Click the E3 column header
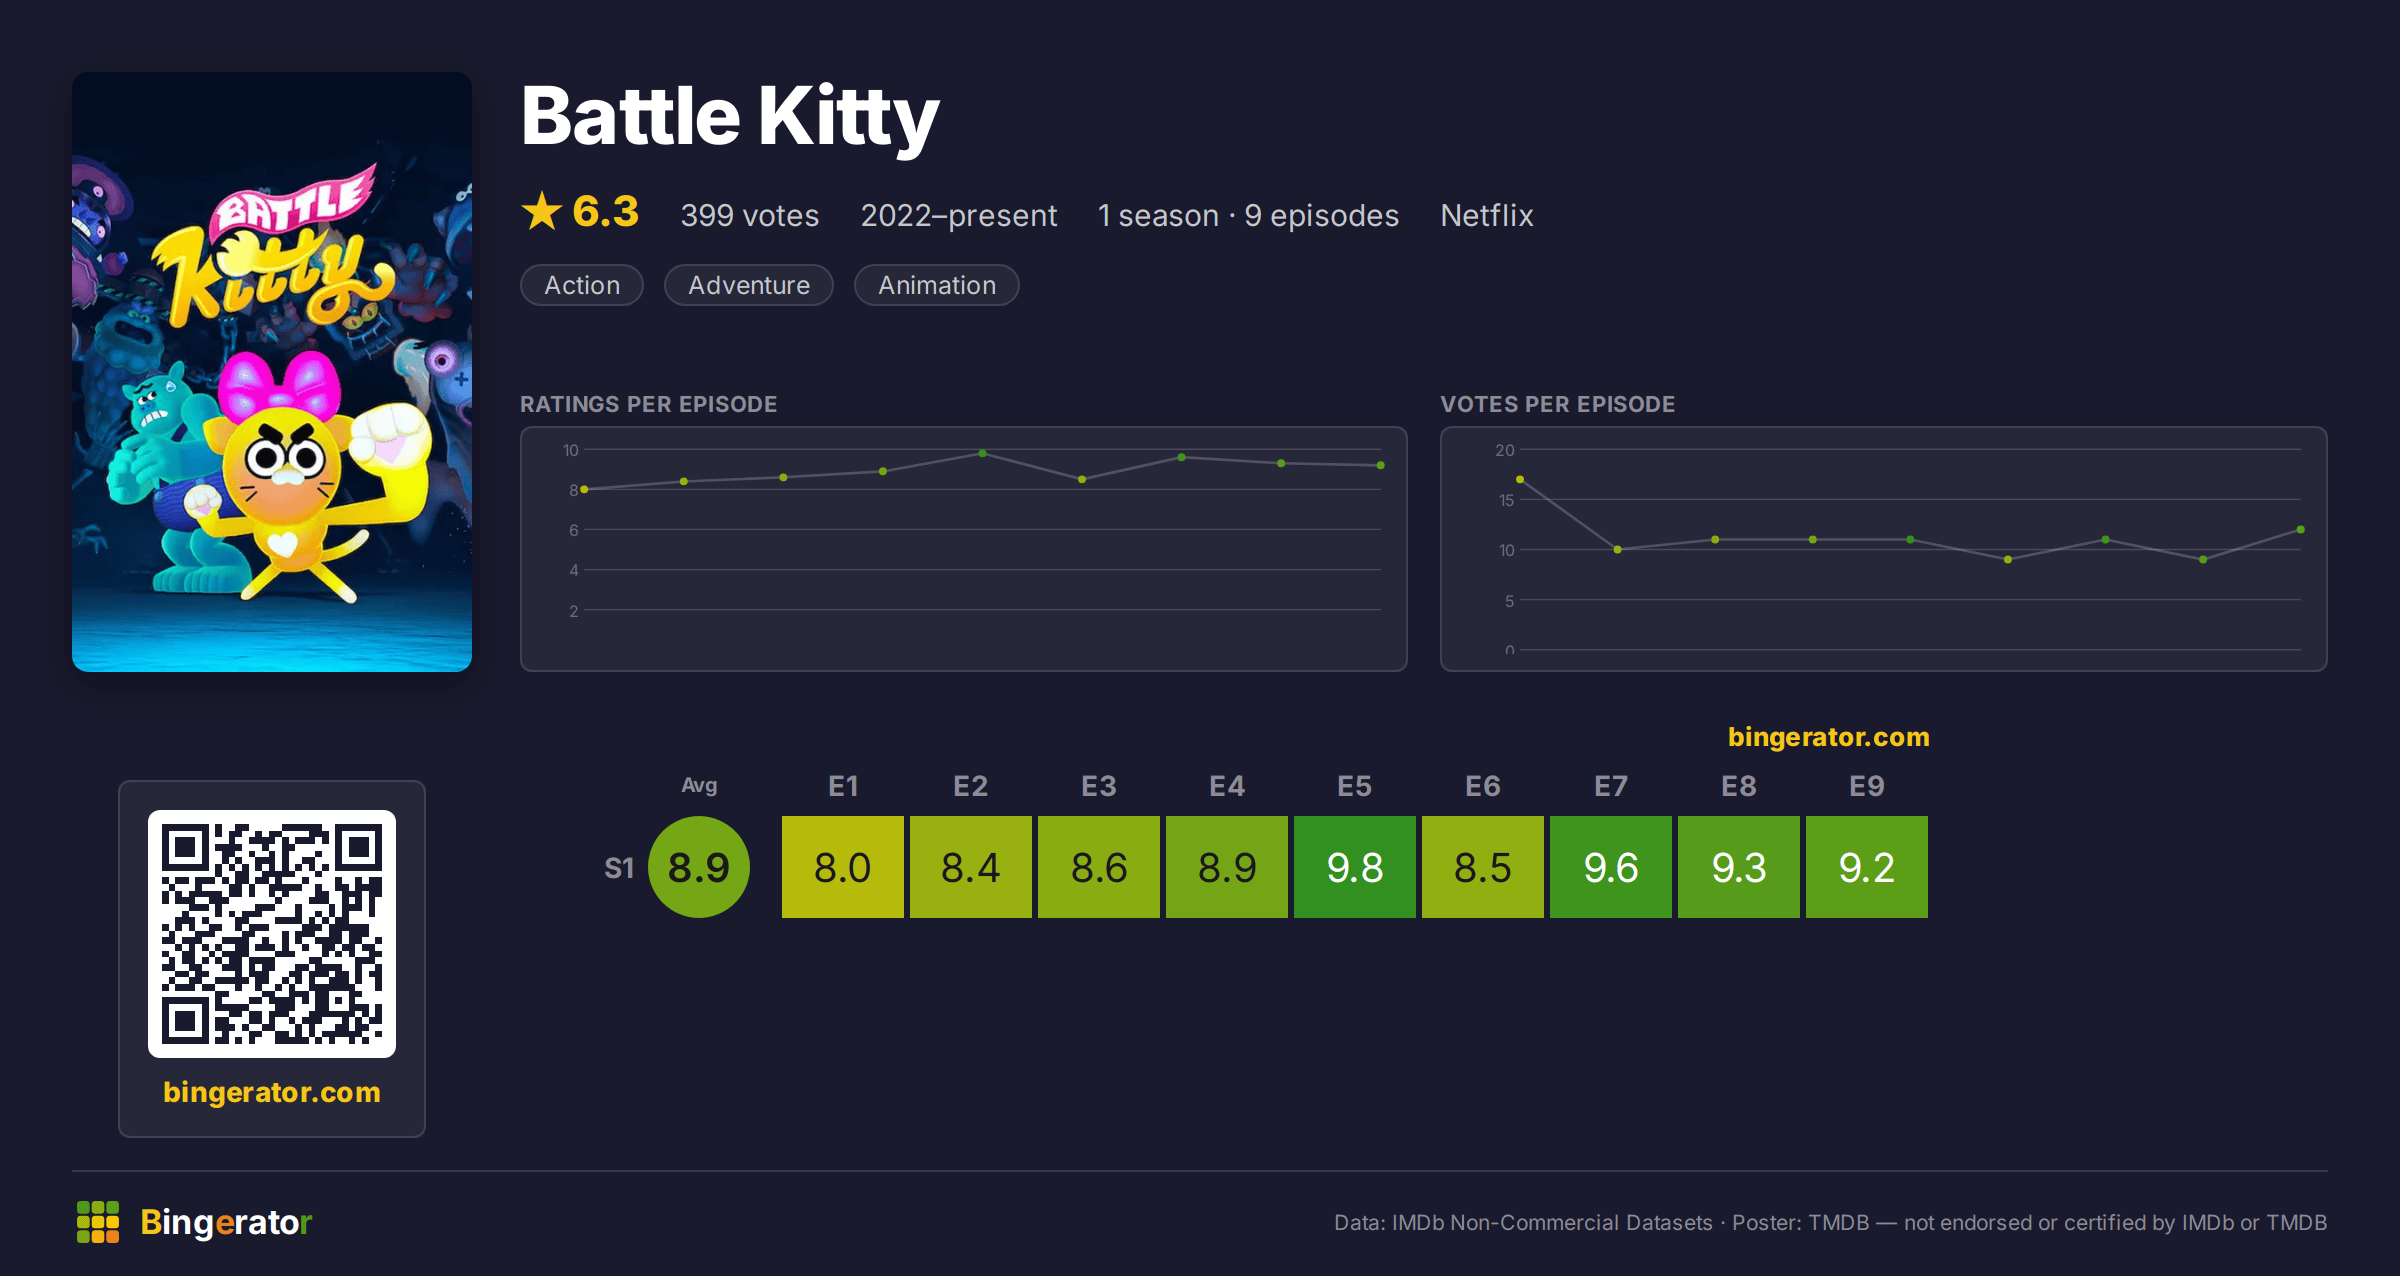Image resolution: width=2400 pixels, height=1276 pixels. click(1099, 786)
